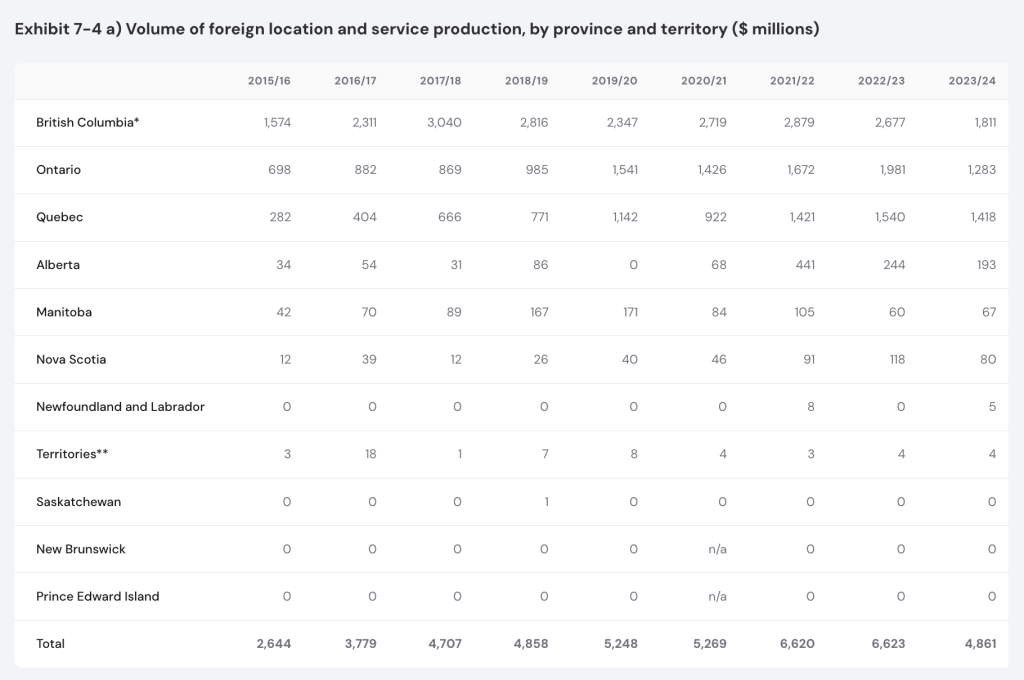Click the Manitoba row label
Image resolution: width=1024 pixels, height=680 pixels.
click(x=64, y=312)
